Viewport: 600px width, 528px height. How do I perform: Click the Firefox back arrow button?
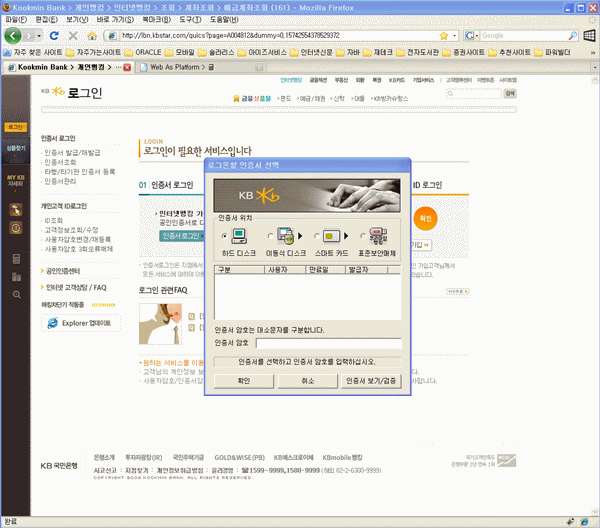(13, 36)
